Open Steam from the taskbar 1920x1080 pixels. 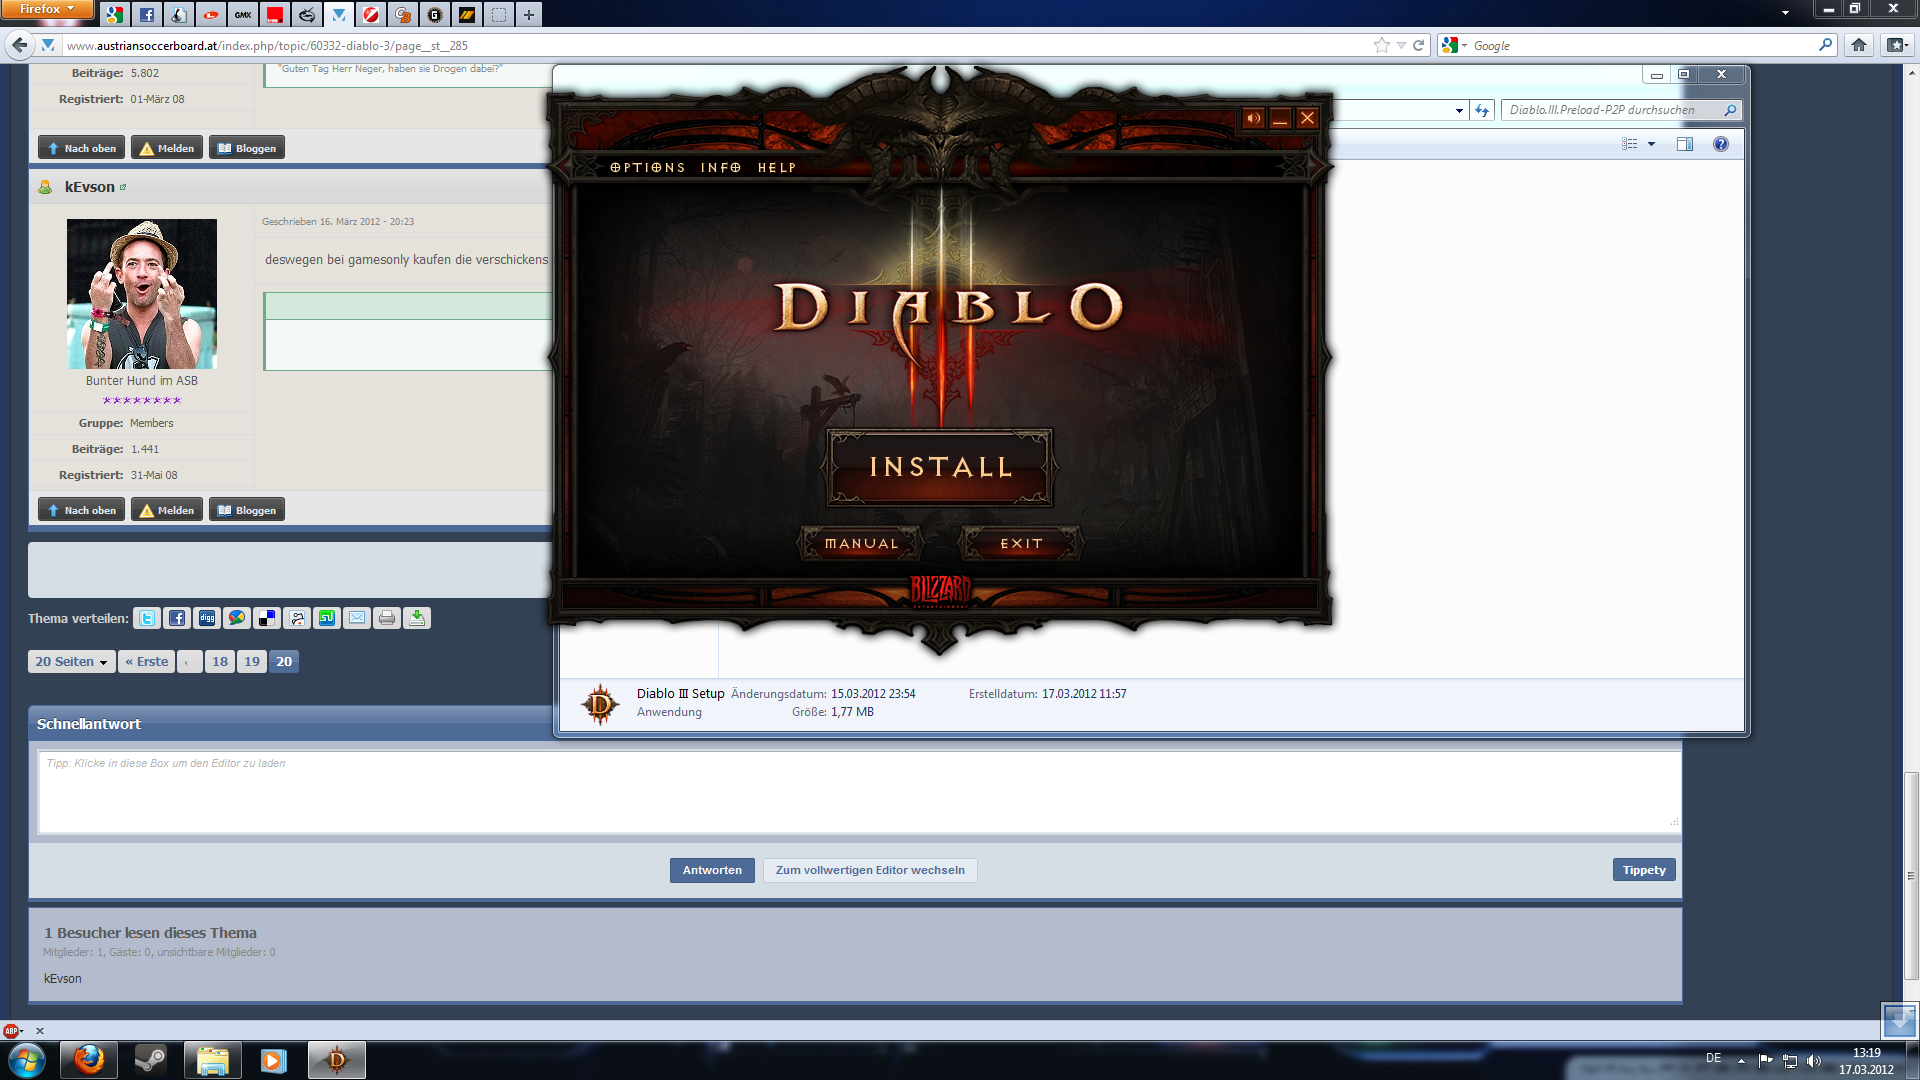click(151, 1060)
